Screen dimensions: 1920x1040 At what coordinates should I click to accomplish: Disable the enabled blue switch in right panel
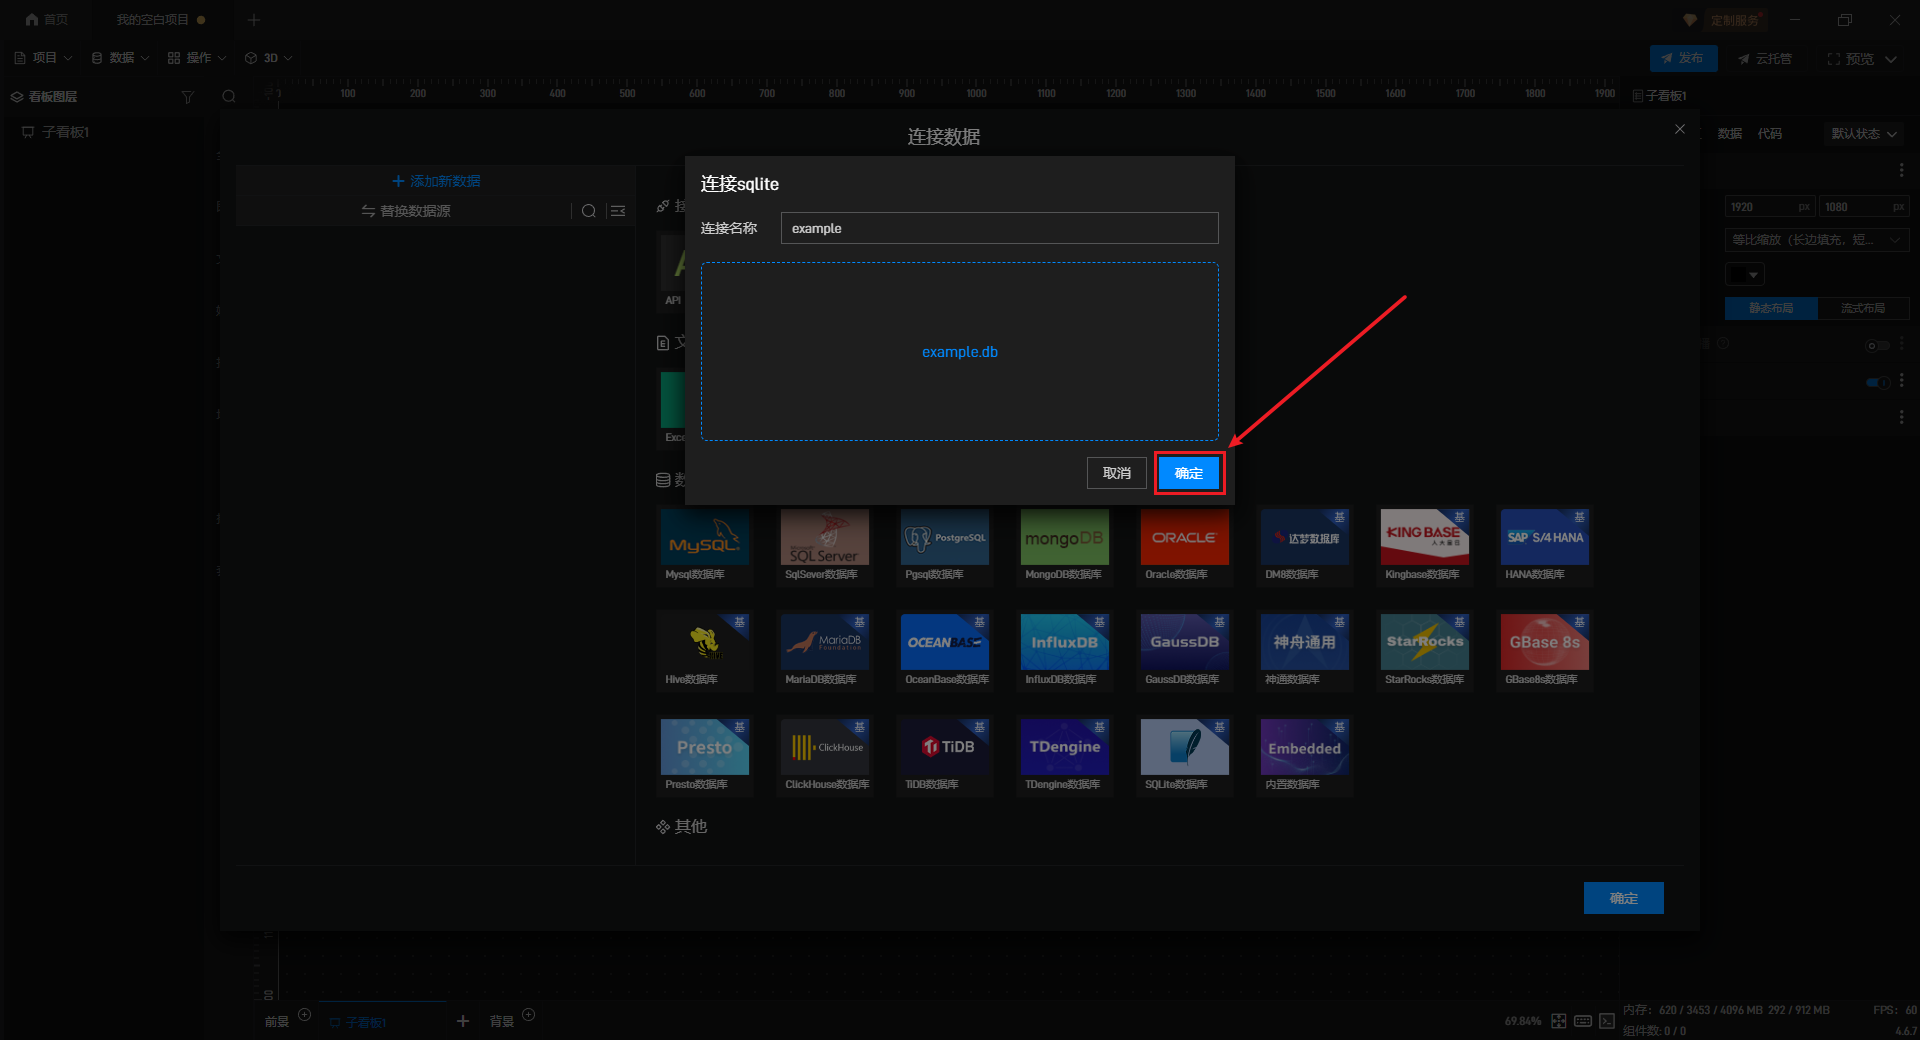pyautogui.click(x=1877, y=382)
